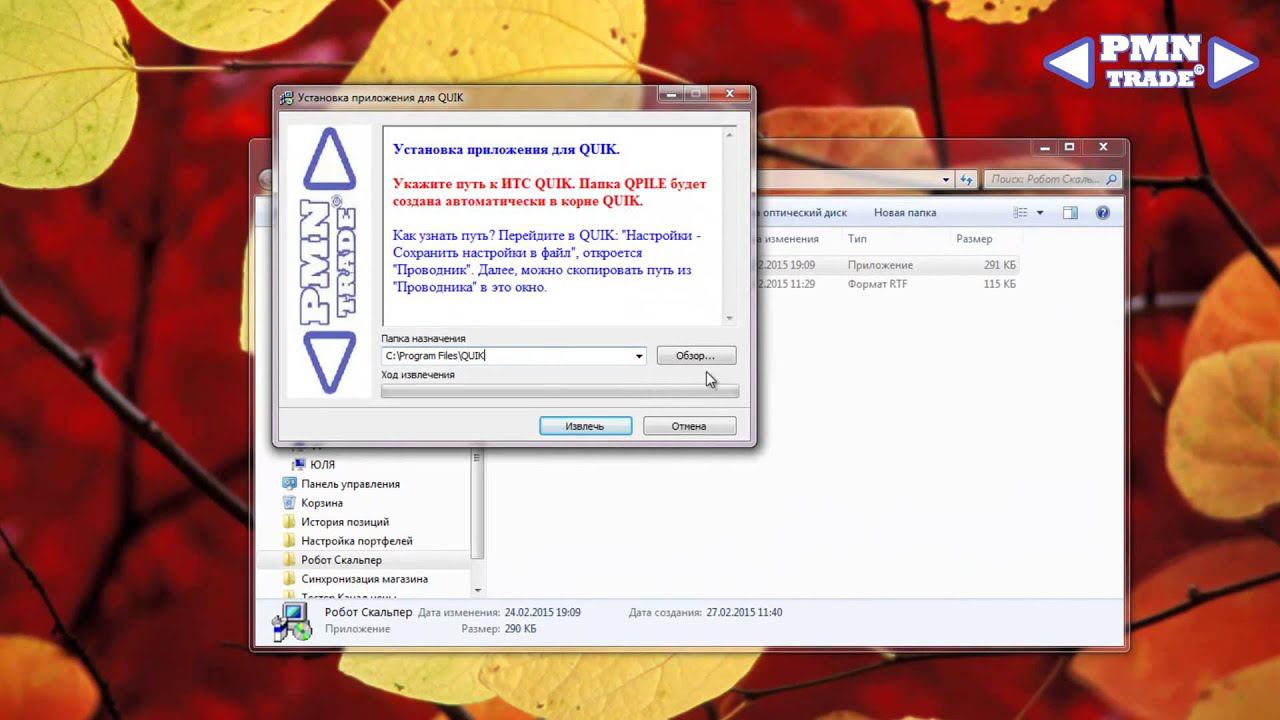
Task: Open Синхронизация магазина folder in navigation tree
Action: pyautogui.click(x=364, y=579)
